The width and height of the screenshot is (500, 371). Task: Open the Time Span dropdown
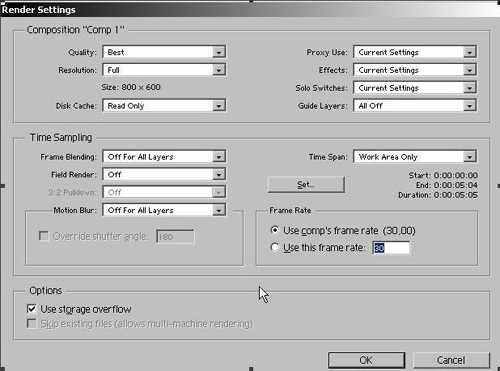coord(415,157)
